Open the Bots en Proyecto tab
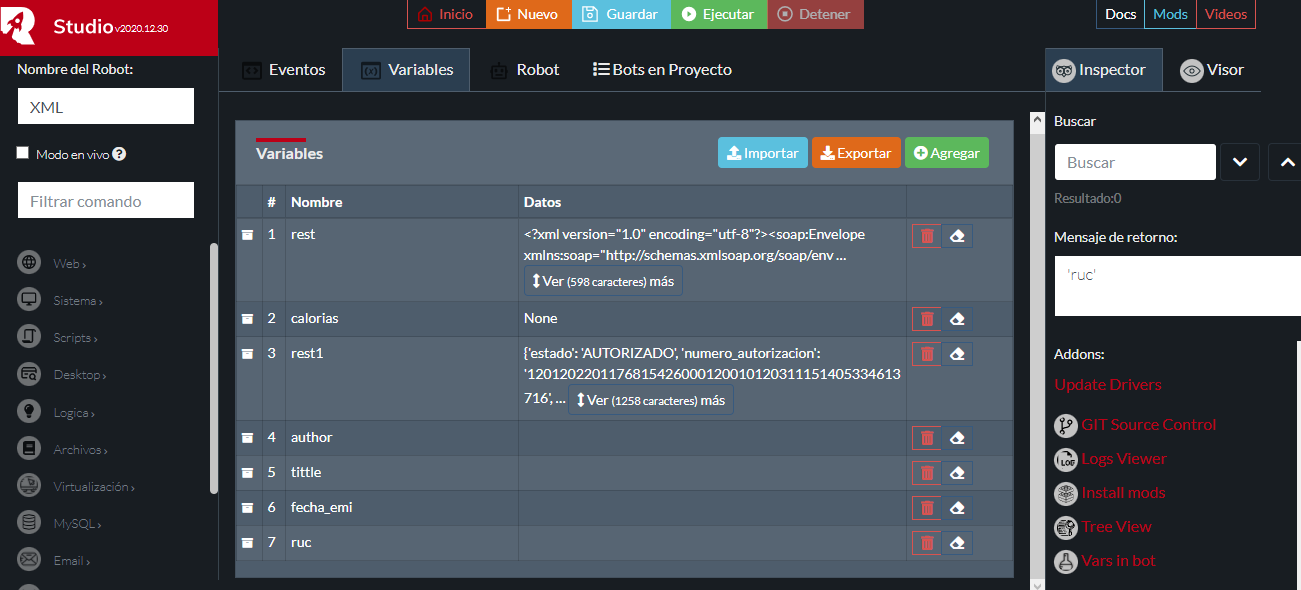Viewport: 1301px width, 590px height. [x=662, y=70]
